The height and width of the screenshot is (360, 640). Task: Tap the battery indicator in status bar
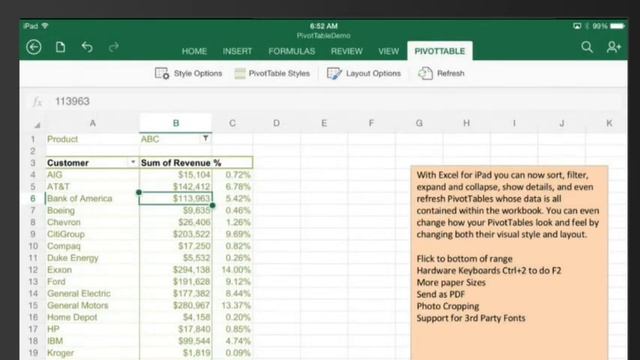pyautogui.click(x=617, y=26)
